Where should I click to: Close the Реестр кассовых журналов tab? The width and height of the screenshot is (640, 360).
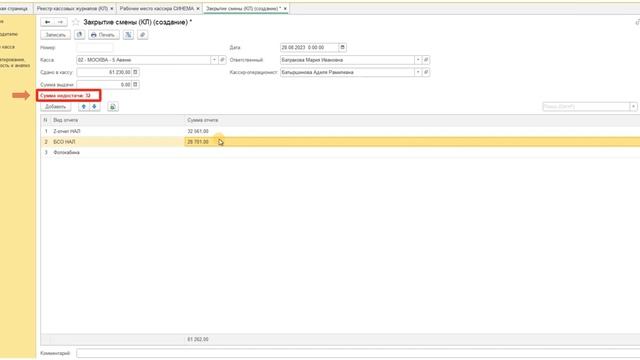(x=112, y=9)
